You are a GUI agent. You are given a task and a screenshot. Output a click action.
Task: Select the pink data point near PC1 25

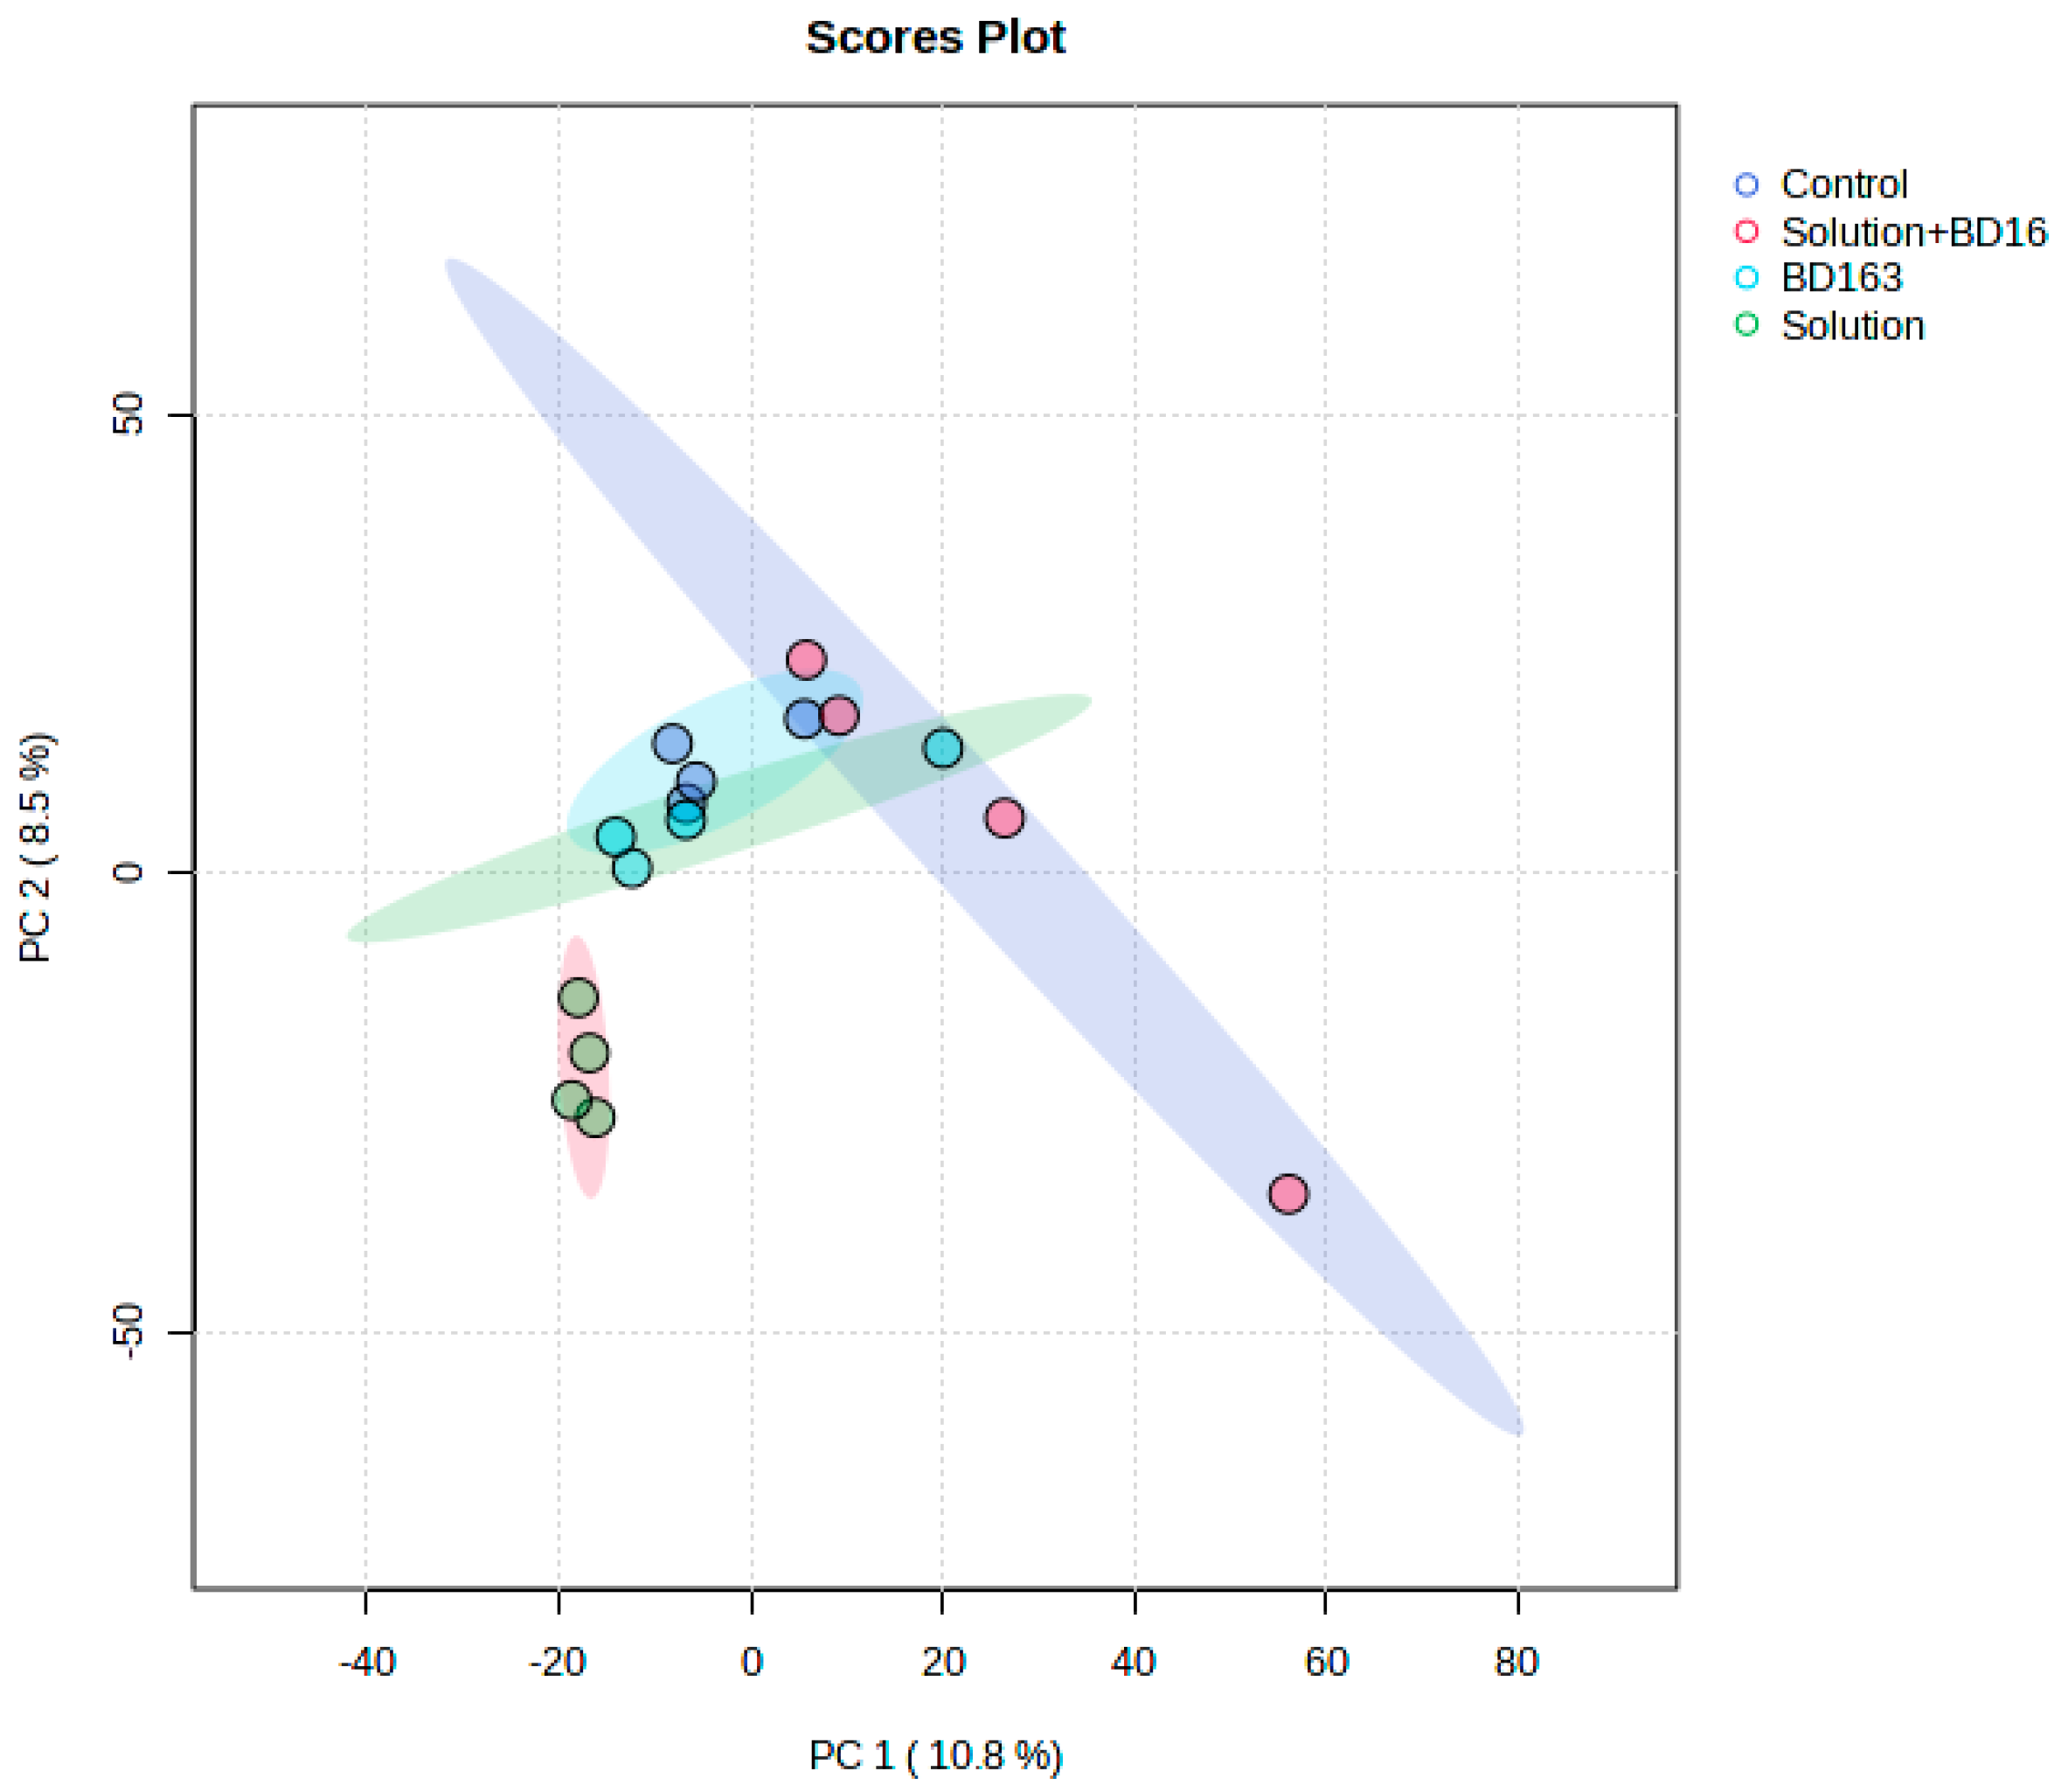tap(1004, 818)
